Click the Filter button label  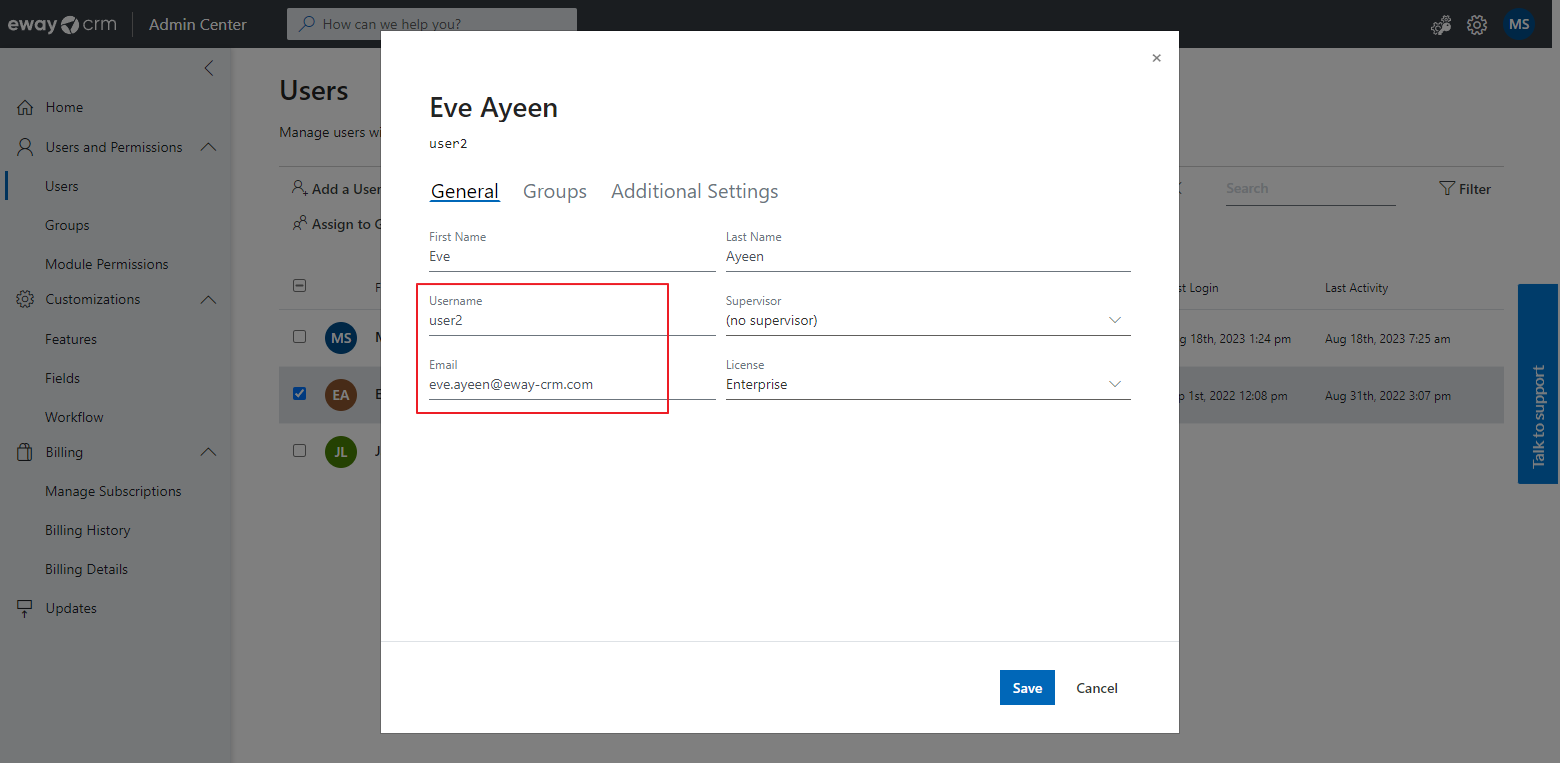pyautogui.click(x=1475, y=189)
